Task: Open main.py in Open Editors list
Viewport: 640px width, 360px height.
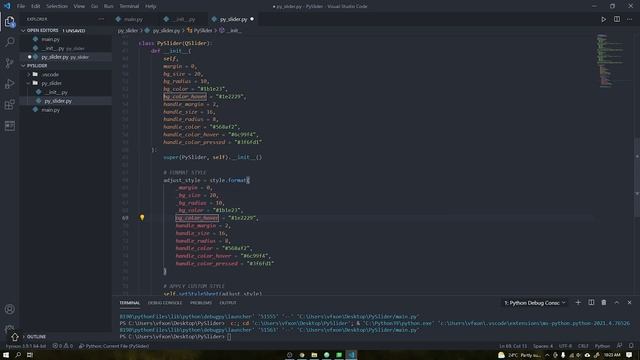Action: [50, 40]
